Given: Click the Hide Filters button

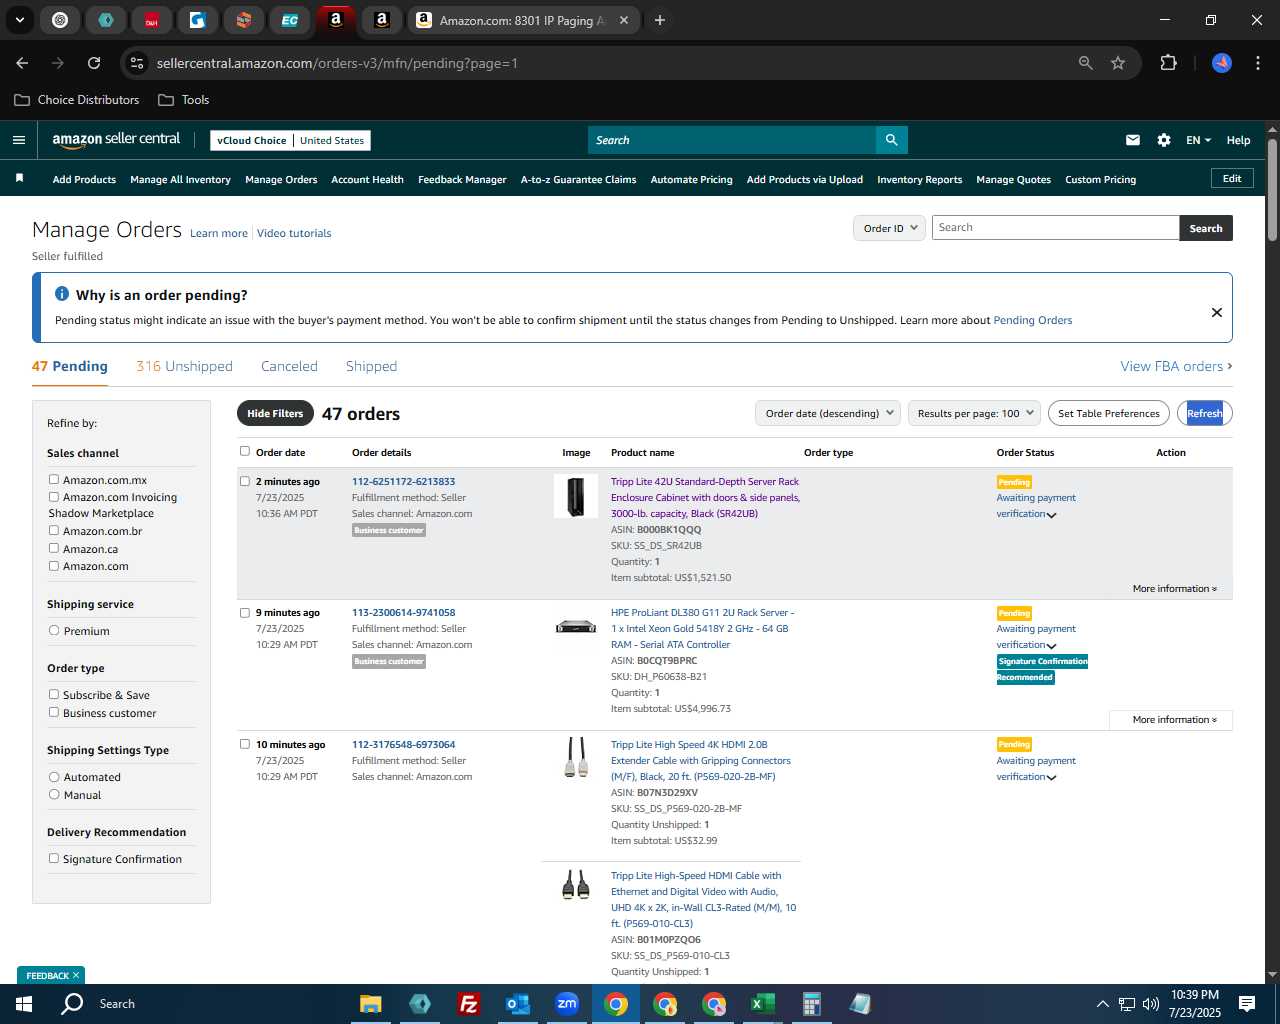Looking at the screenshot, I should [275, 413].
